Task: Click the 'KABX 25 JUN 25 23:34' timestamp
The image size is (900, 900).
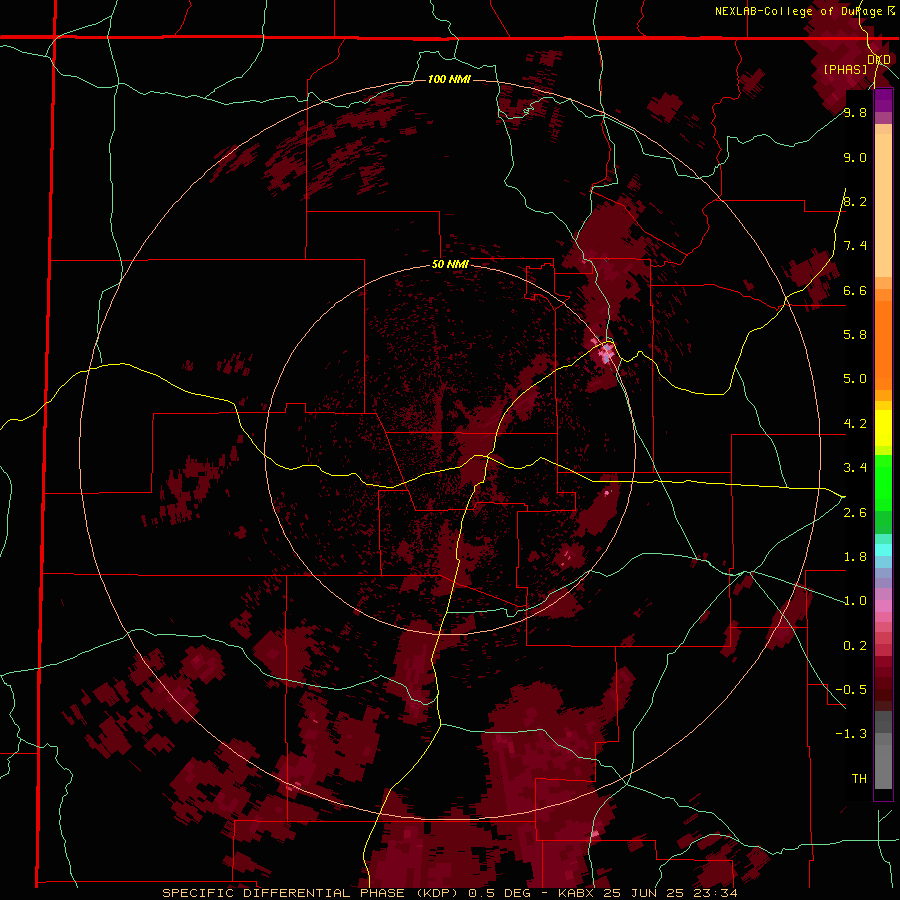Action: coord(647,893)
